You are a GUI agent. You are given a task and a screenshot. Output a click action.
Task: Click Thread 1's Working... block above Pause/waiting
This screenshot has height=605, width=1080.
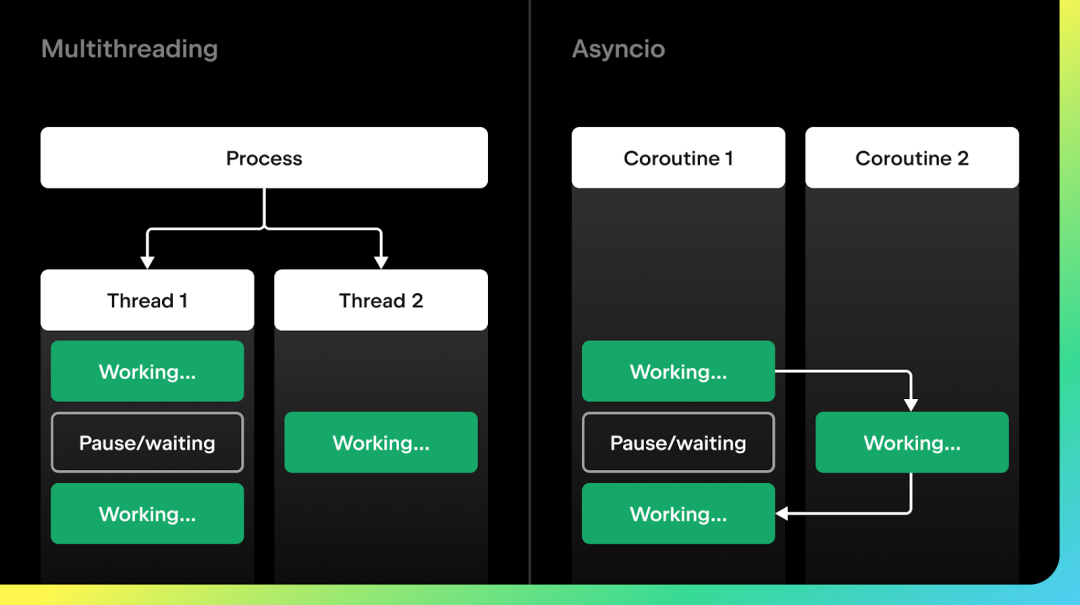pyautogui.click(x=147, y=371)
